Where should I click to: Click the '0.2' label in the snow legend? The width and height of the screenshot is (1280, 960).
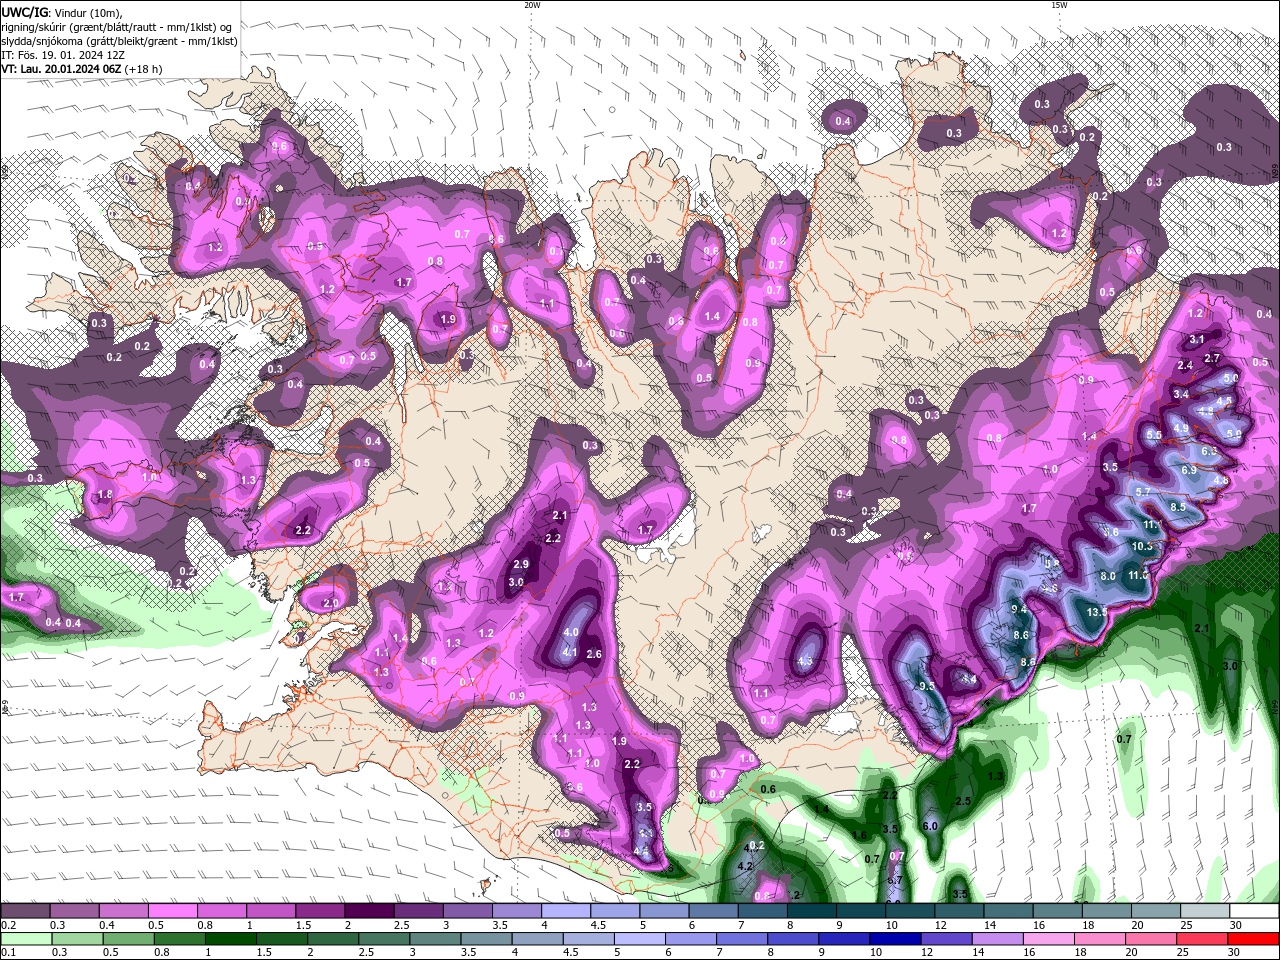[x=8, y=925]
